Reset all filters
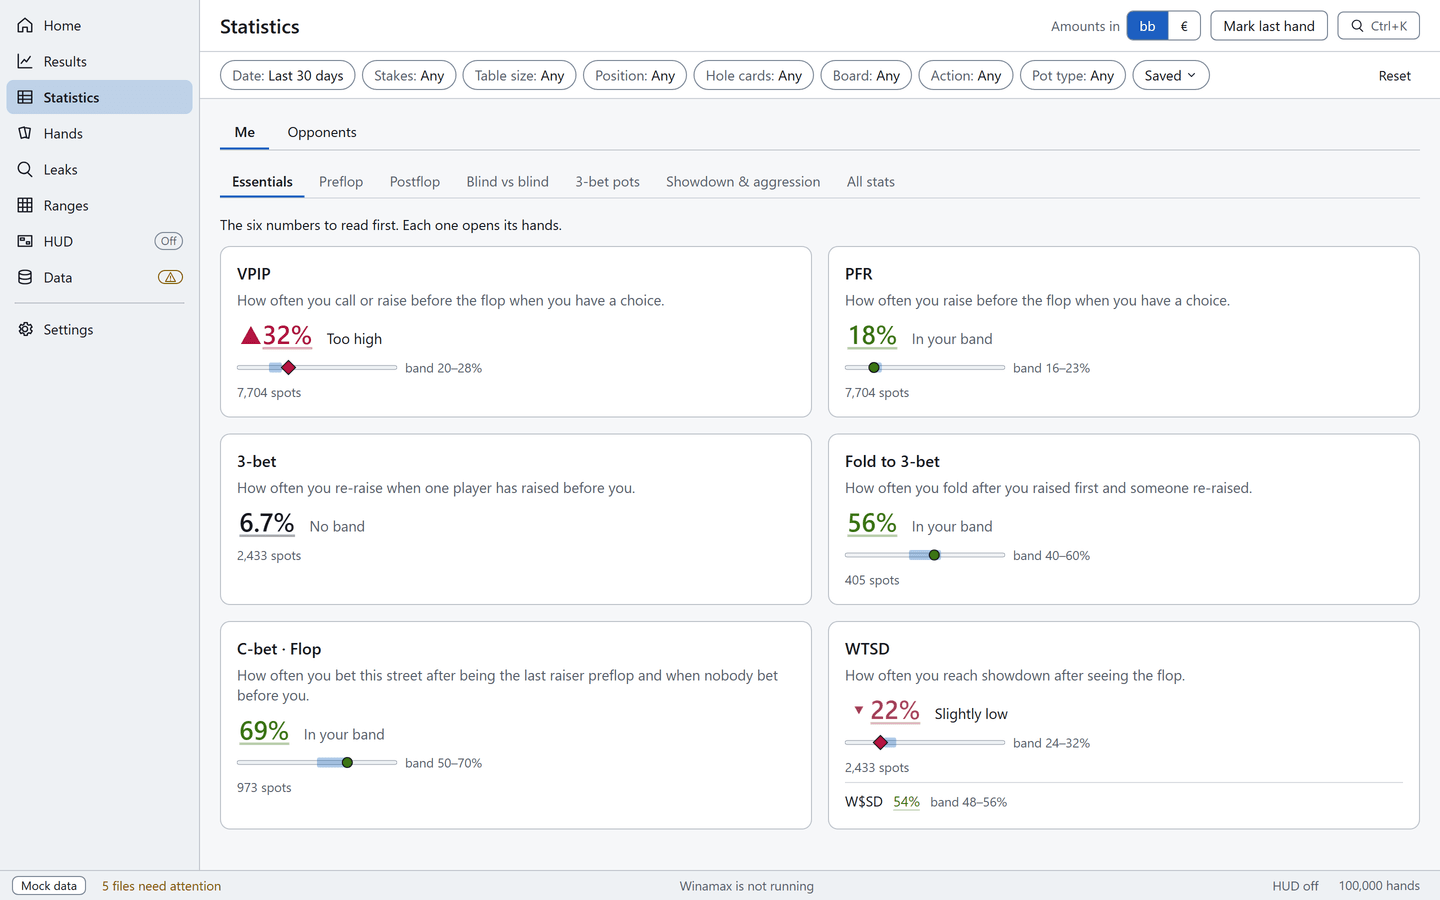The image size is (1440, 900). pyautogui.click(x=1394, y=75)
